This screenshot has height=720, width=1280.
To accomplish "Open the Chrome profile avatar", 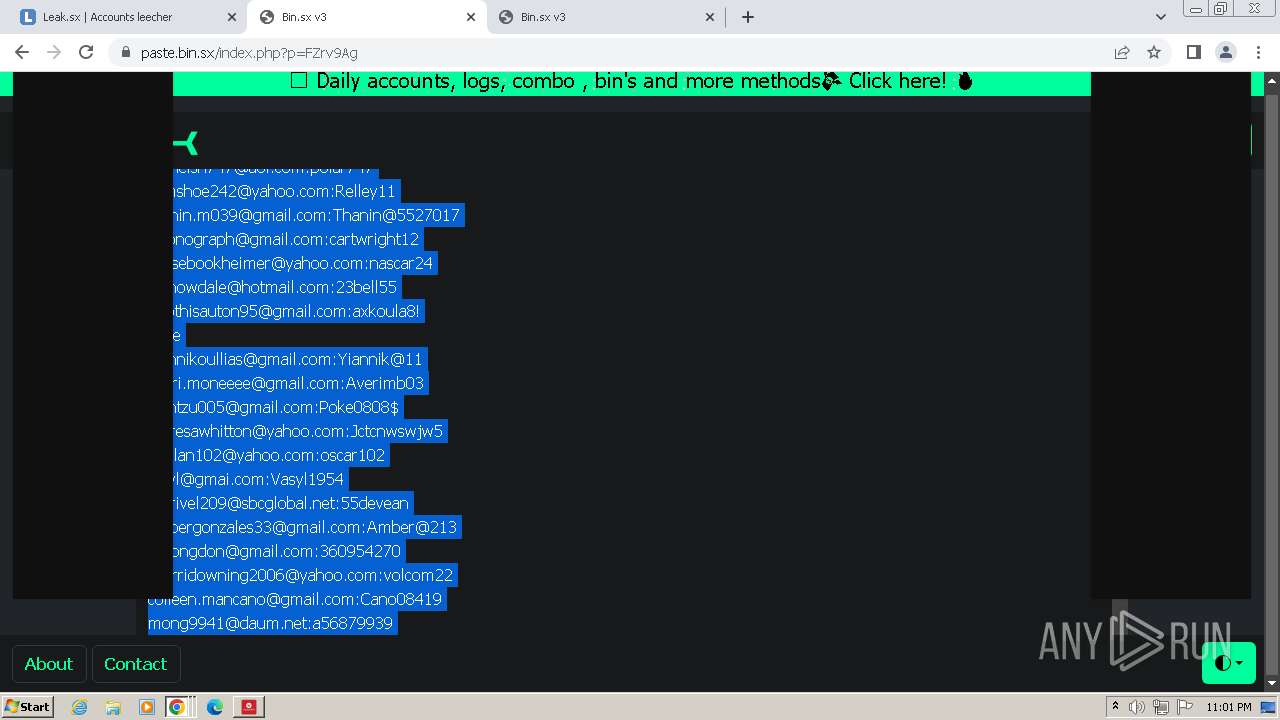I will [x=1225, y=52].
